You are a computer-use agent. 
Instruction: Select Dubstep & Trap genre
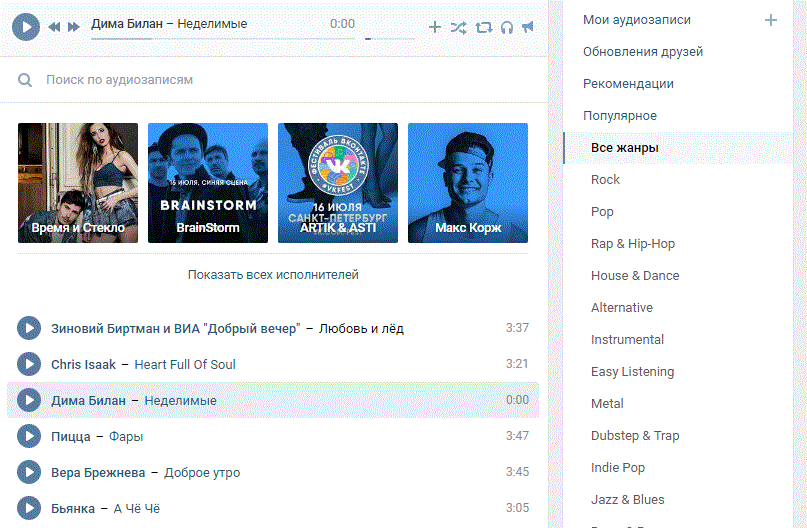tap(635, 435)
